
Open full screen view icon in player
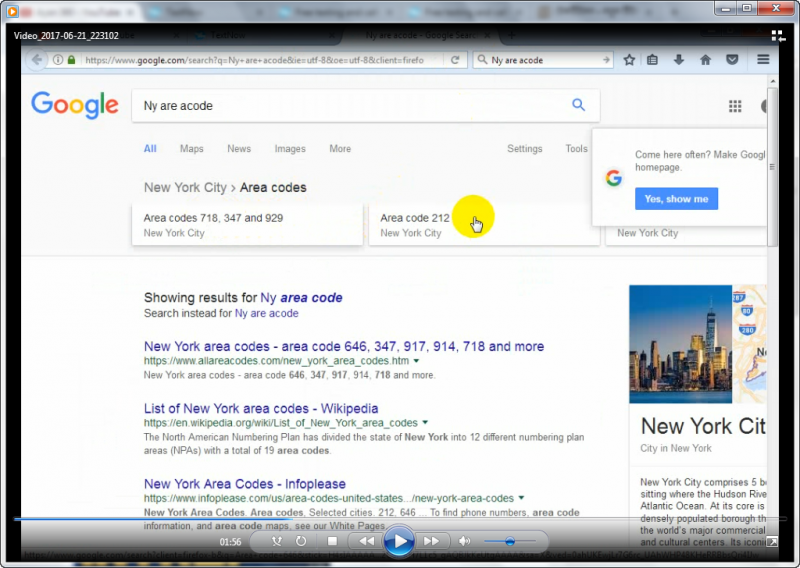pos(772,541)
